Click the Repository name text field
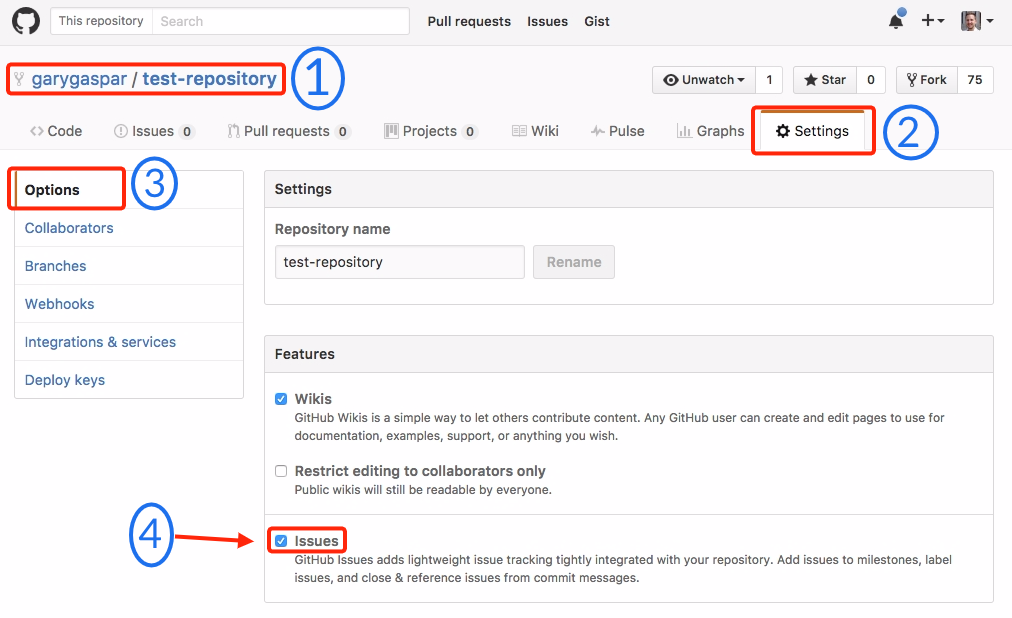The image size is (1012, 618). point(400,262)
